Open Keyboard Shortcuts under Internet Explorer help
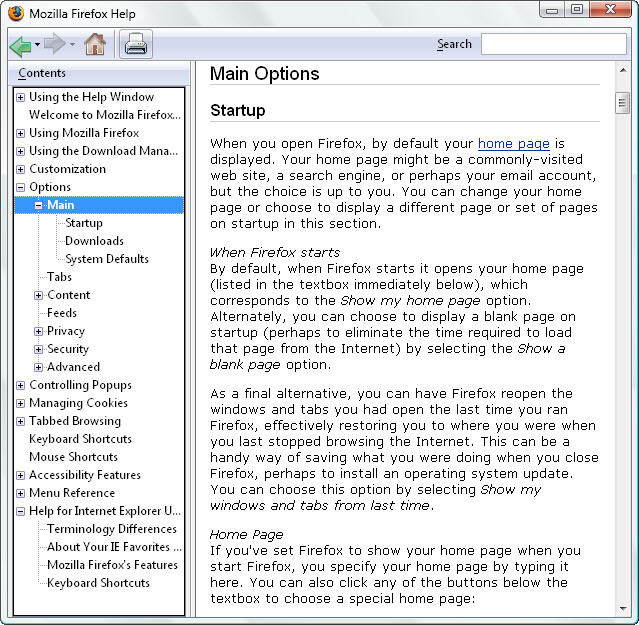639x625 pixels. [98, 583]
